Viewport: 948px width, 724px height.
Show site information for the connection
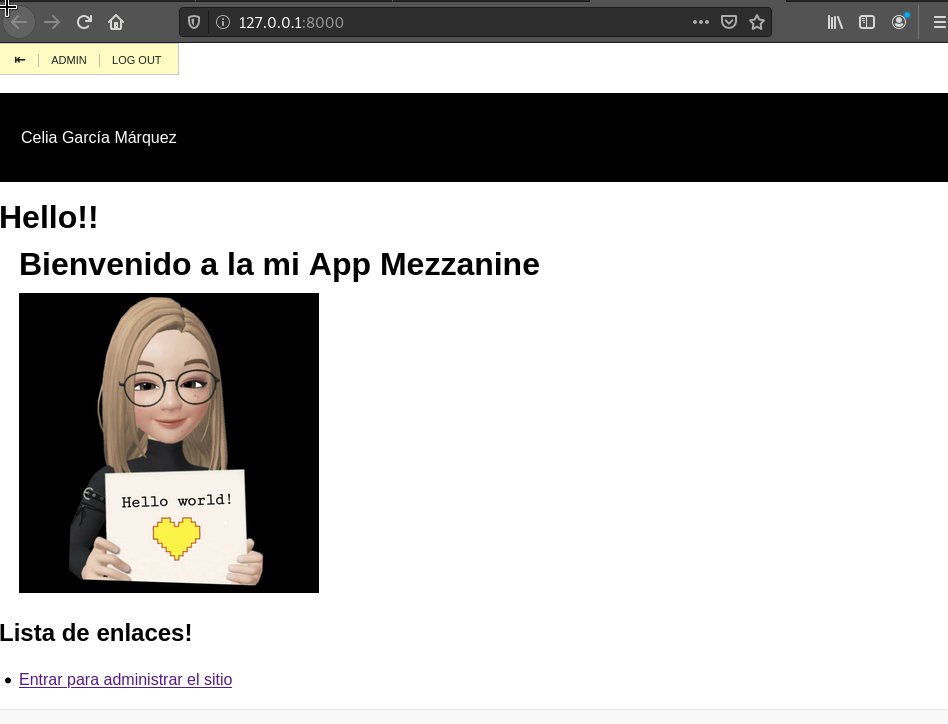point(221,22)
